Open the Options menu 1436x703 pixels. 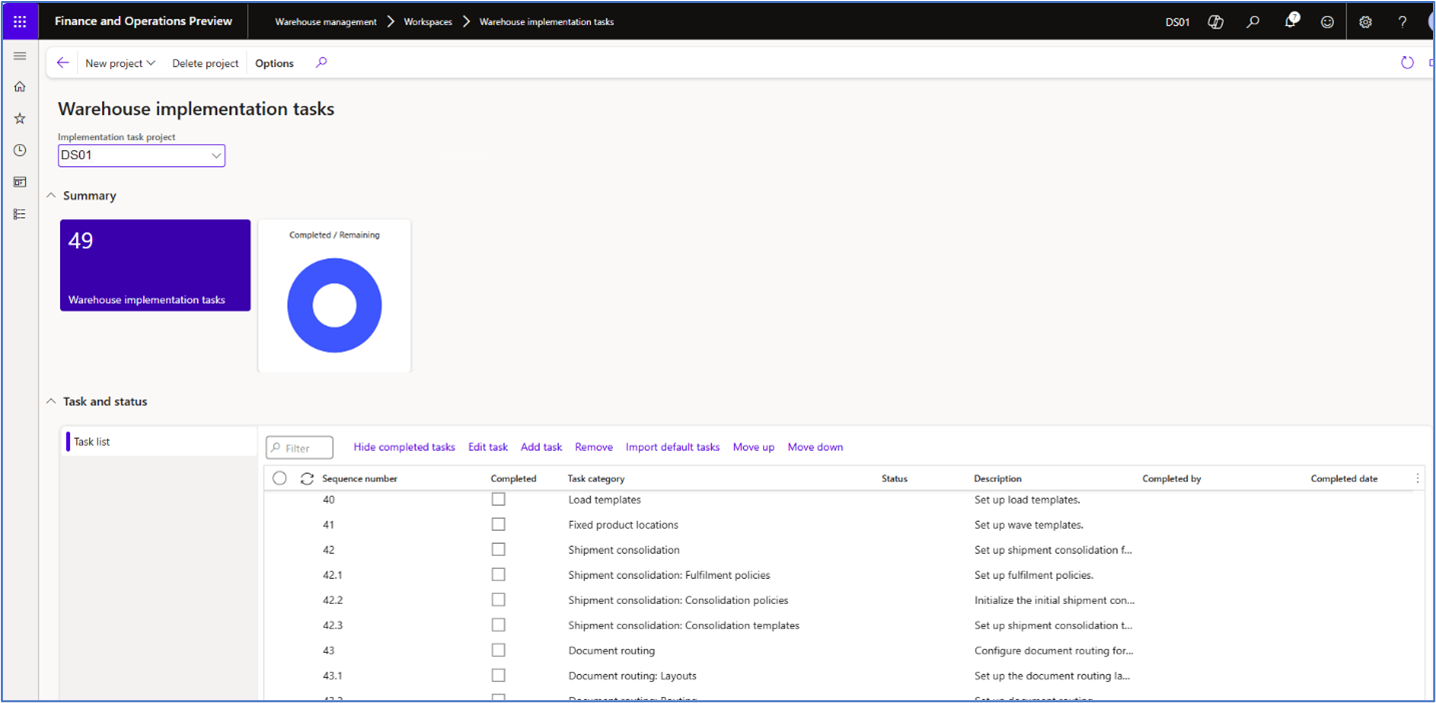point(274,63)
